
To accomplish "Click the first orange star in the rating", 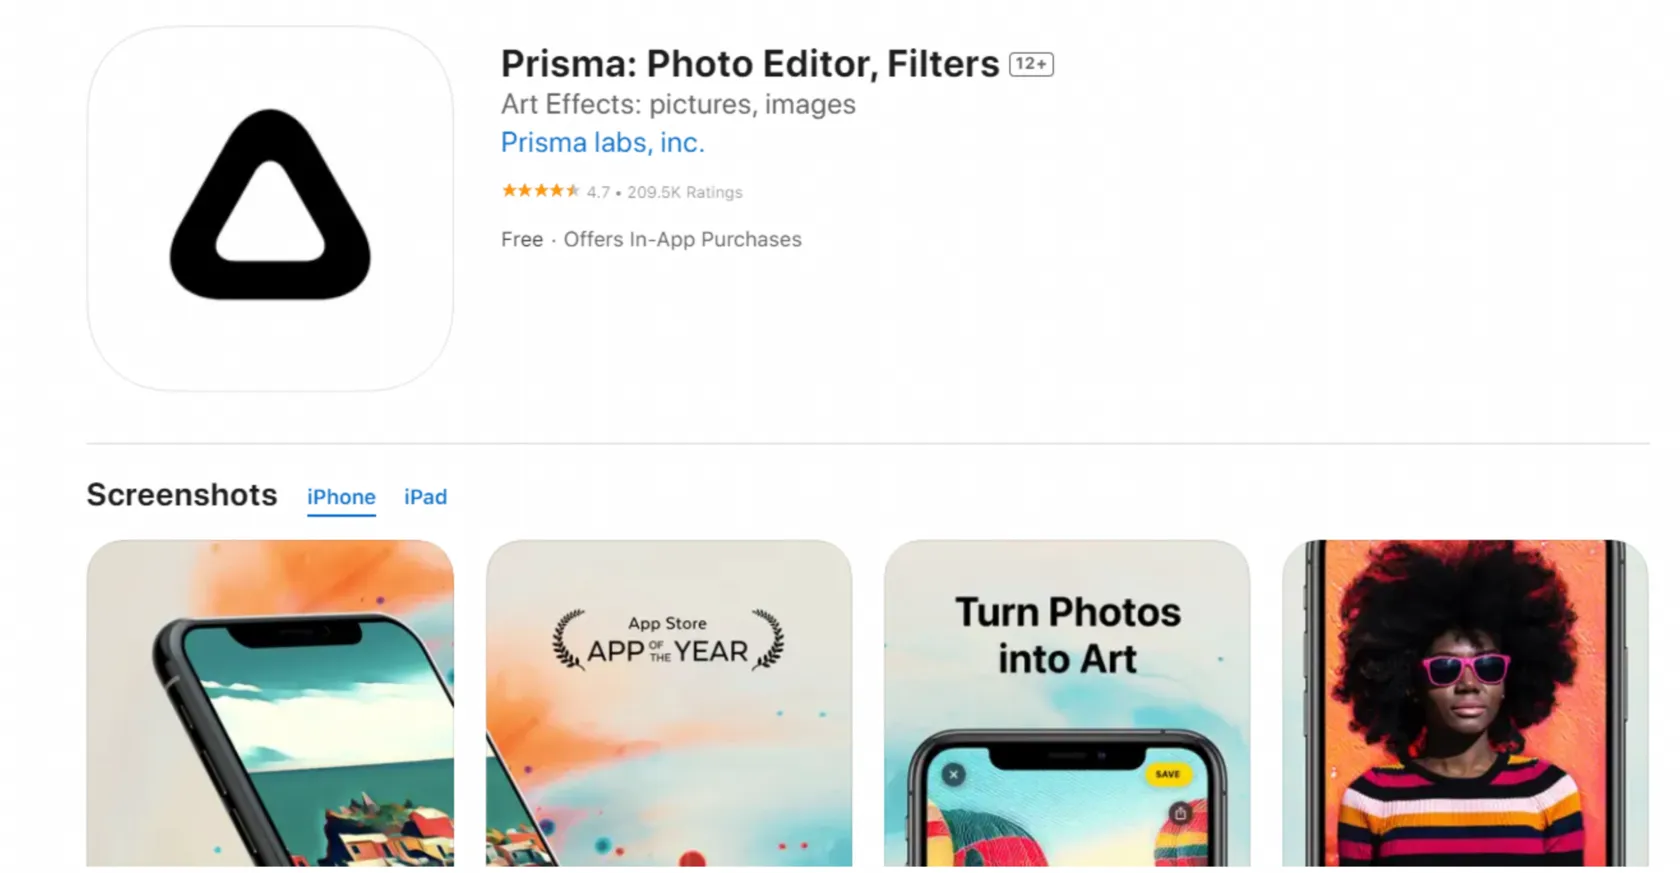I will (x=510, y=190).
